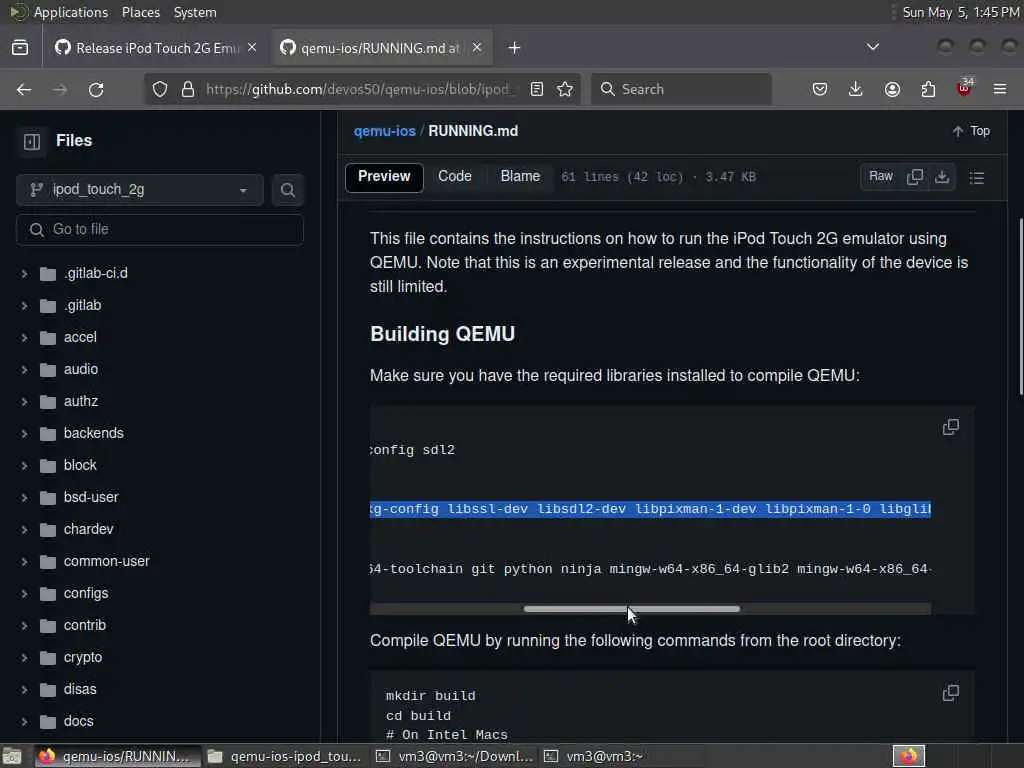Image resolution: width=1024 pixels, height=768 pixels.
Task: Open uBlock Origin extension icon
Action: point(965,88)
